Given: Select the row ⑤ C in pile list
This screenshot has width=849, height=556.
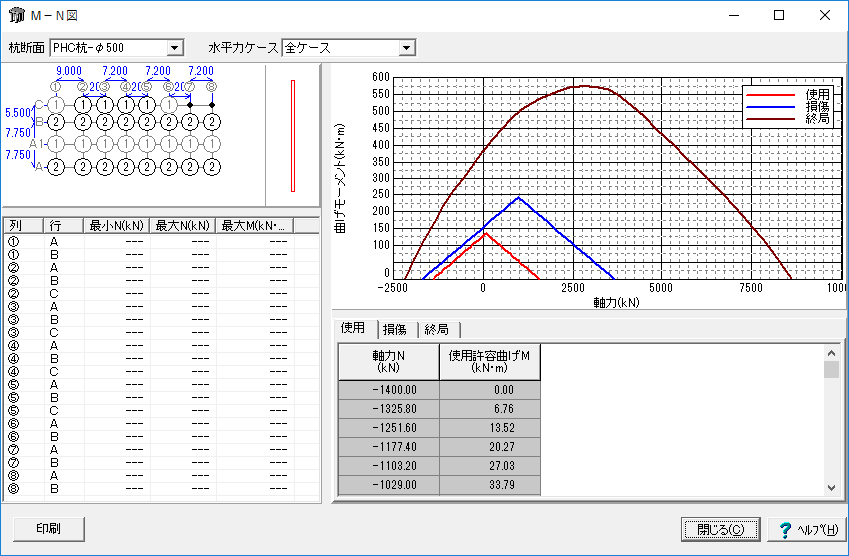Looking at the screenshot, I should click(161, 410).
